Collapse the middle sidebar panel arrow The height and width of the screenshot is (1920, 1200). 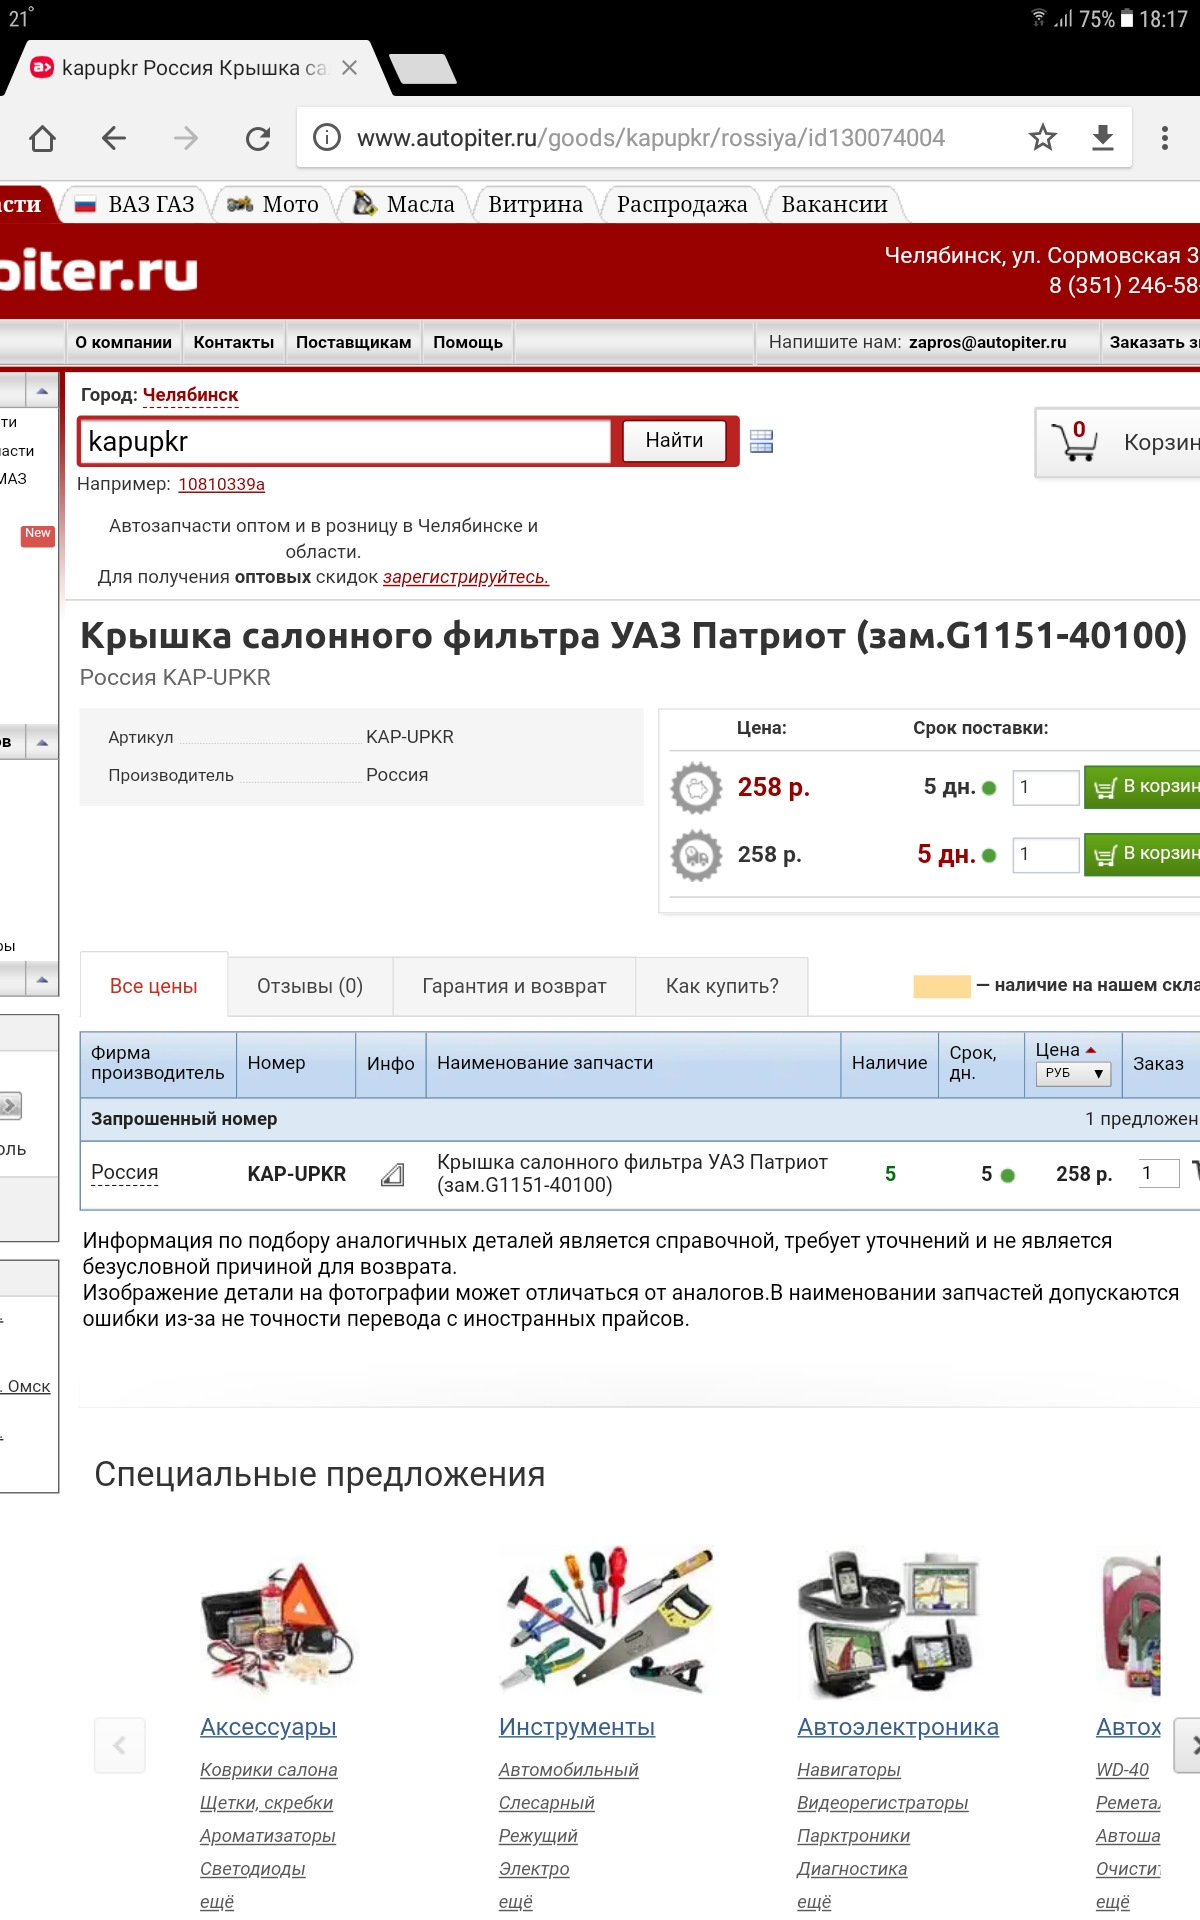click(x=42, y=743)
